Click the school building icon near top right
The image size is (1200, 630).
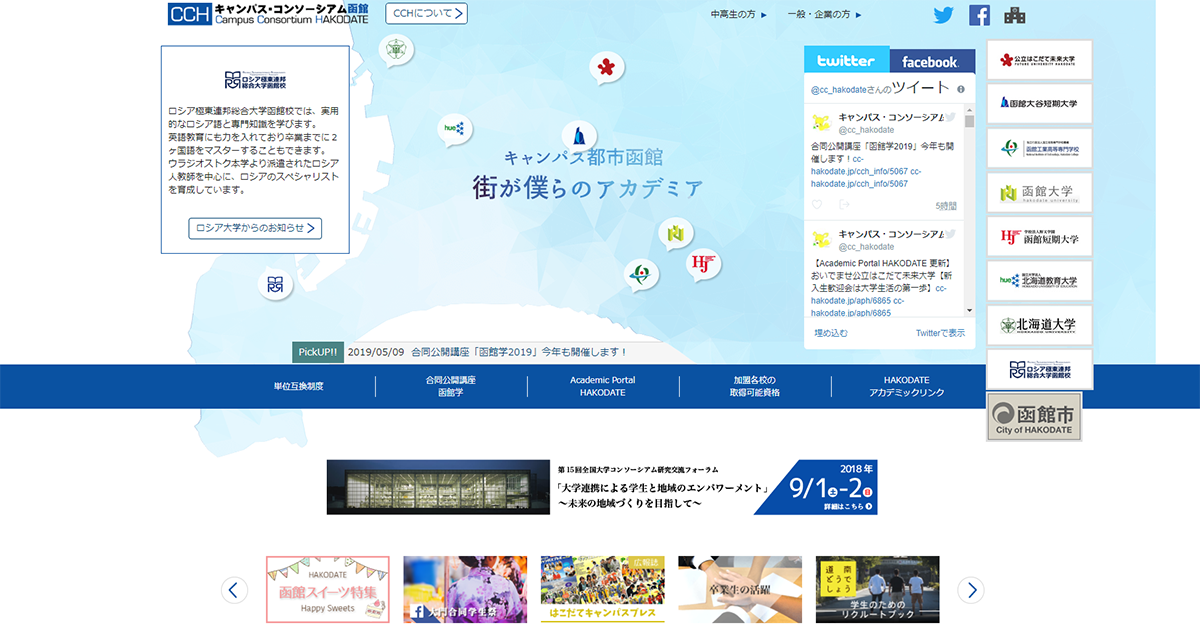coord(1016,14)
